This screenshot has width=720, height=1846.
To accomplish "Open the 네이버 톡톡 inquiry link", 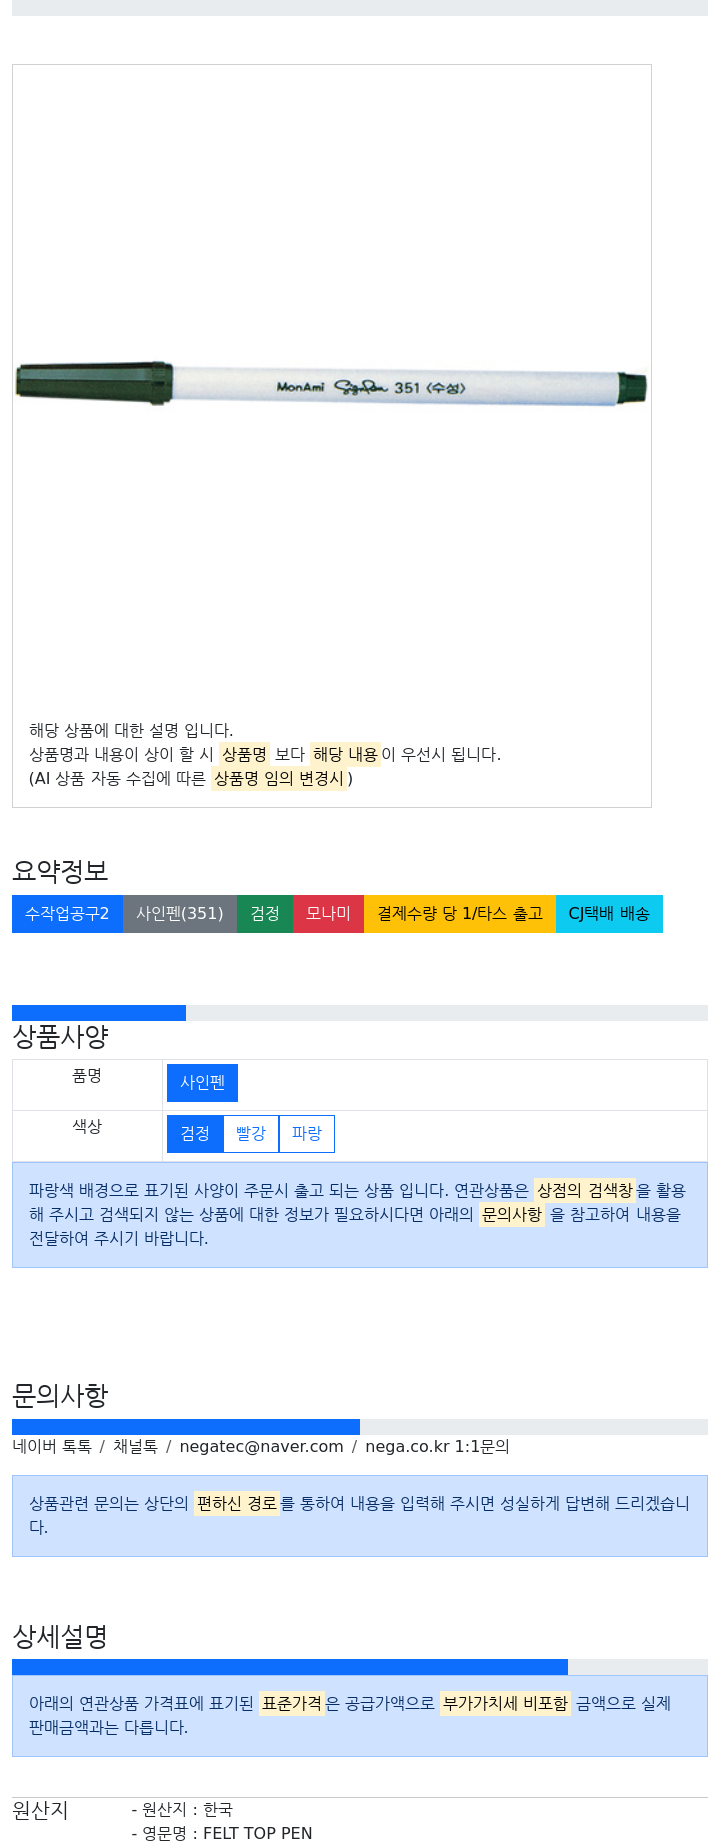I will tap(52, 1447).
